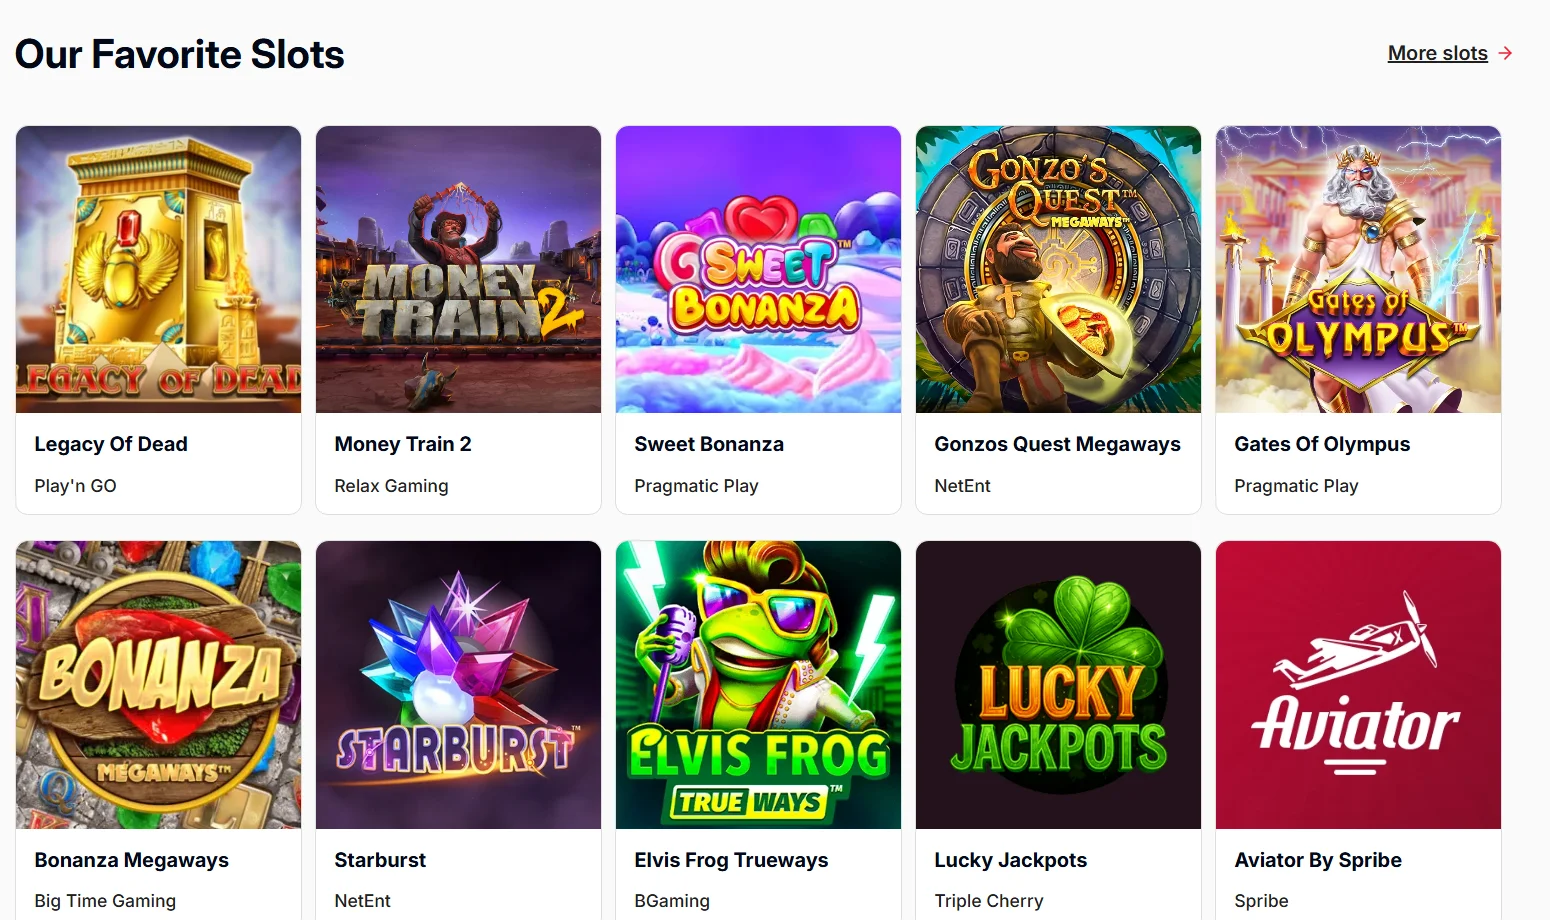This screenshot has width=1550, height=920.
Task: Open the Bonanza Megaways slot game
Action: [158, 685]
